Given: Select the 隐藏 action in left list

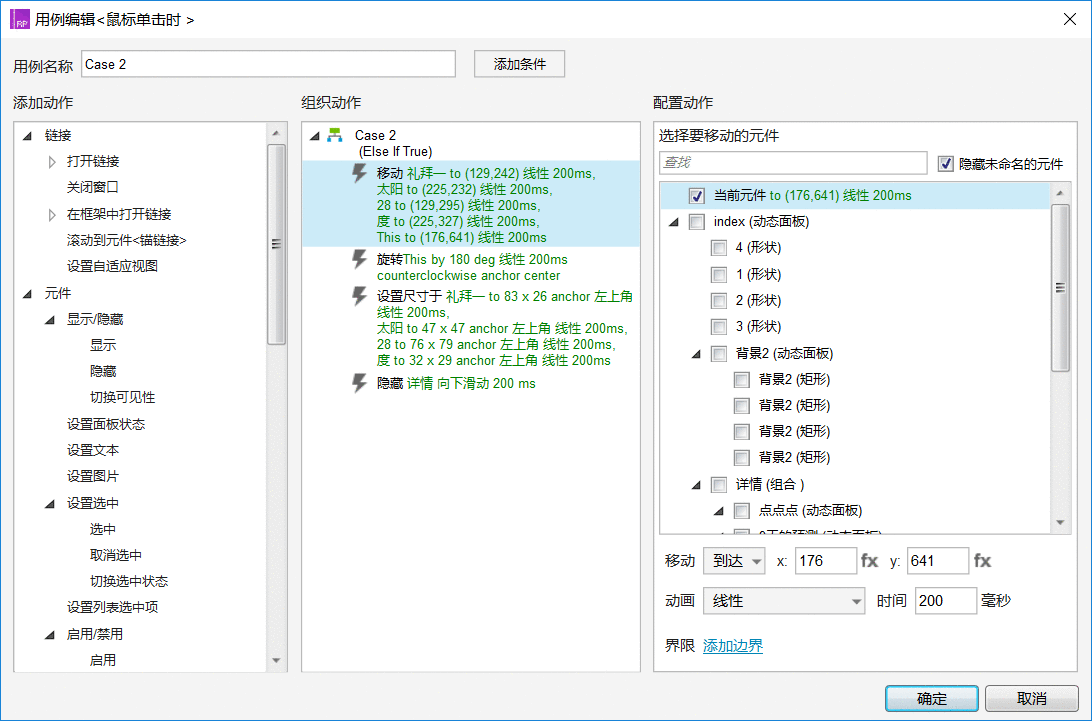Looking at the screenshot, I should click(103, 371).
